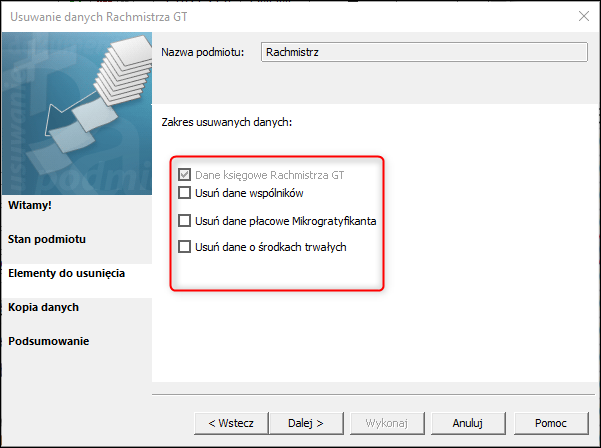Open help via 'Pomoc' button
This screenshot has height=448, width=601.
point(551,423)
